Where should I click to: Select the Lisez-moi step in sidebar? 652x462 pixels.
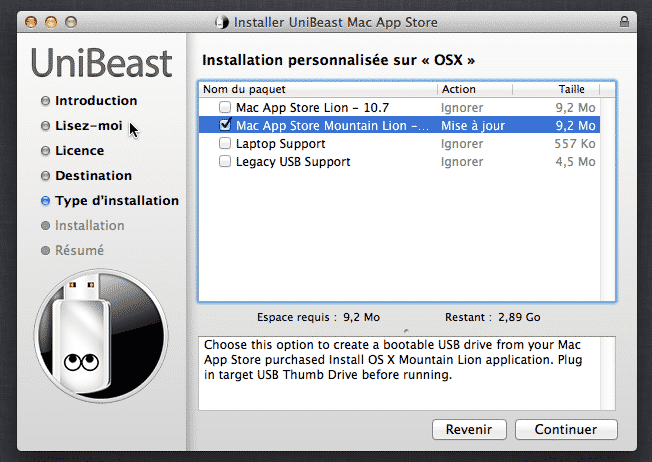[x=89, y=126]
